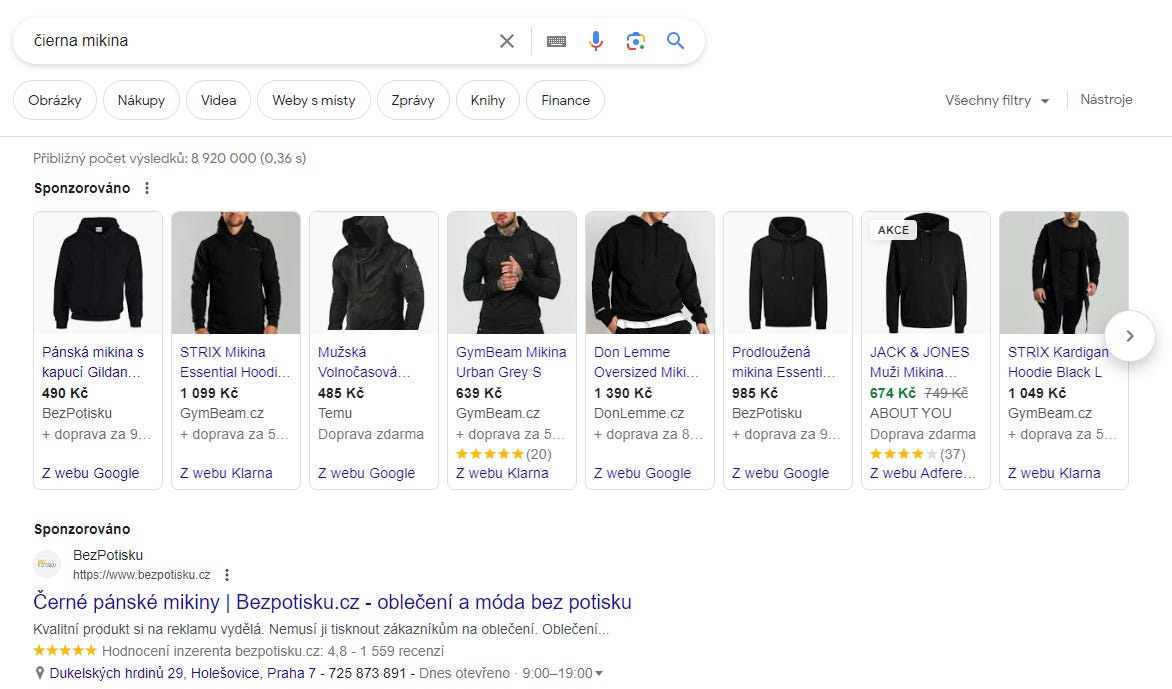Image resolution: width=1172 pixels, height=689 pixels.
Task: Switch to the Videa tab
Action: [x=218, y=100]
